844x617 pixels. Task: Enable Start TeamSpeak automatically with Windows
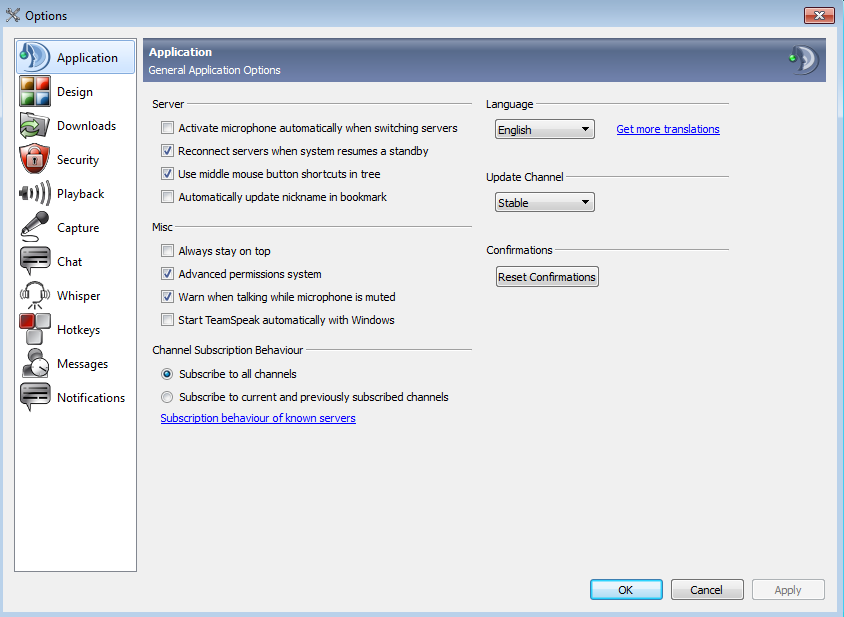click(167, 320)
